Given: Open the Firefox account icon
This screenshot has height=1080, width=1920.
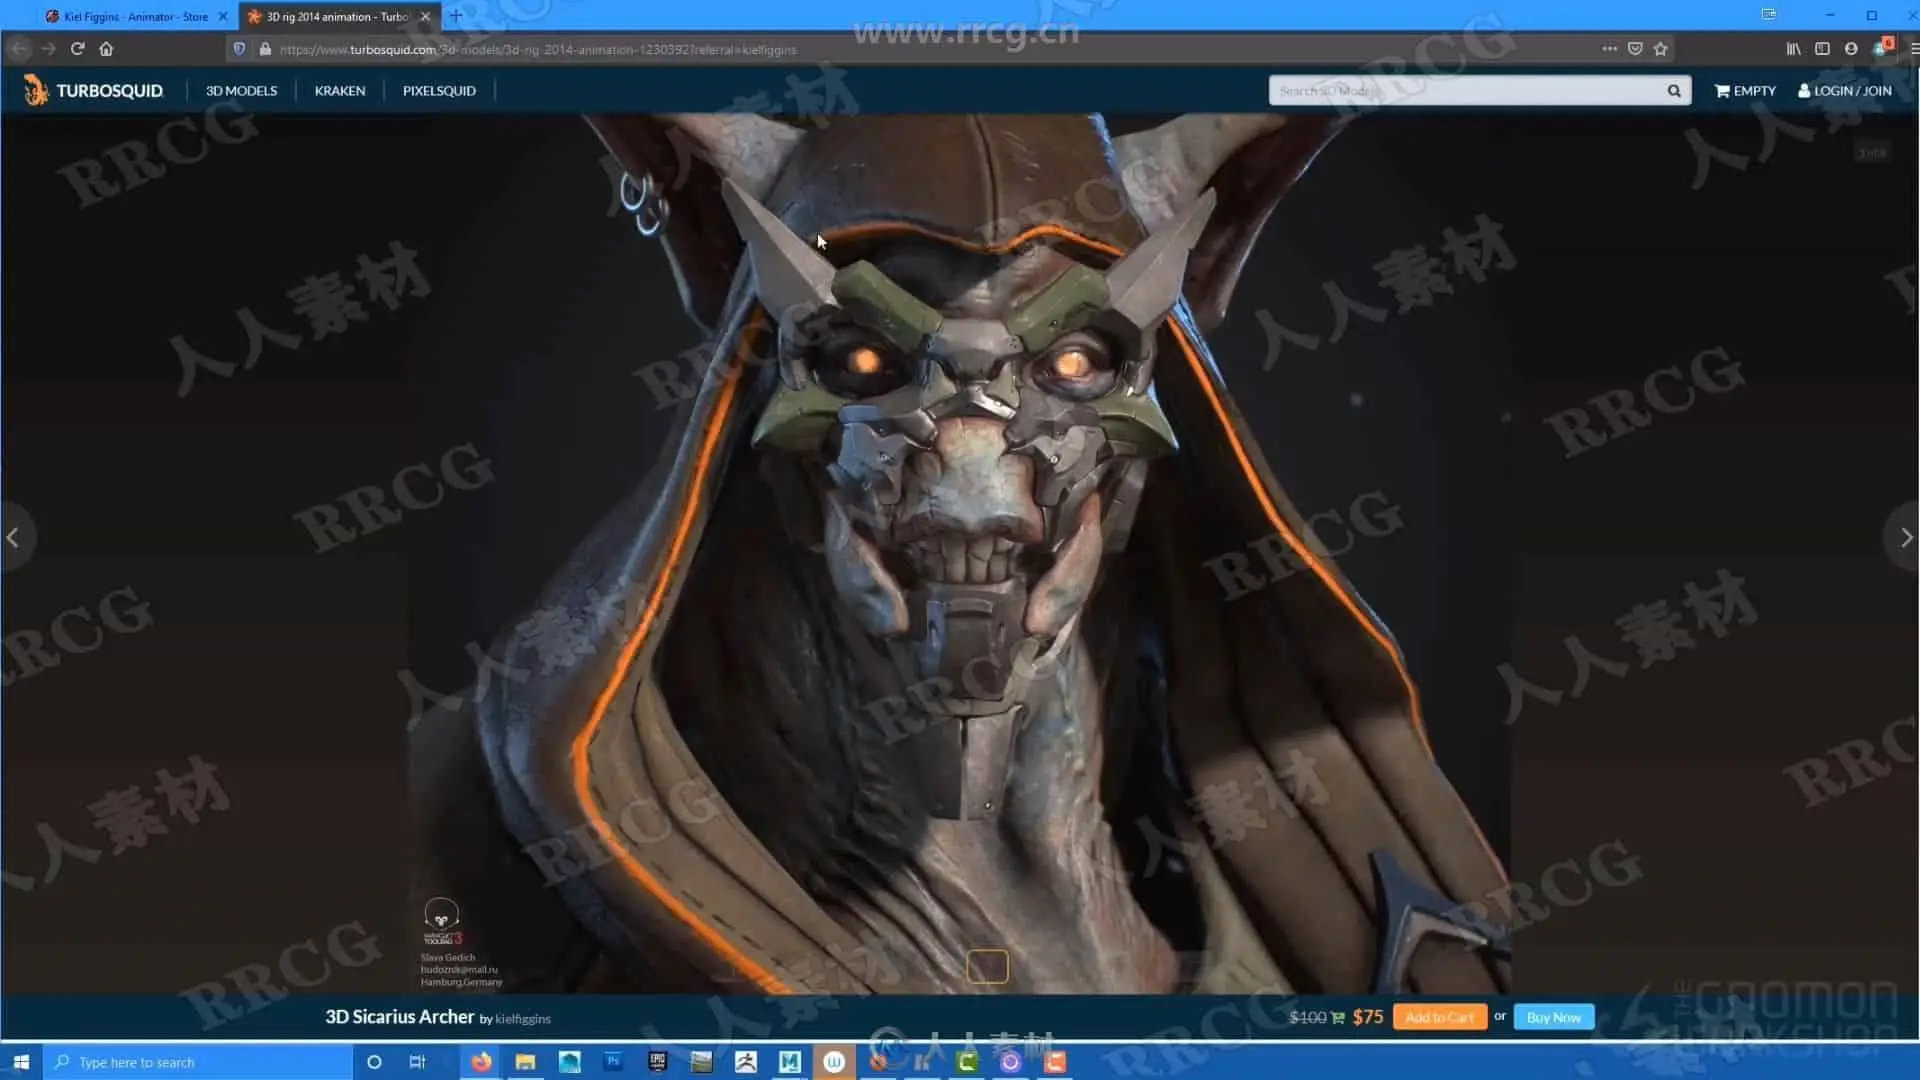Looking at the screenshot, I should point(1851,48).
